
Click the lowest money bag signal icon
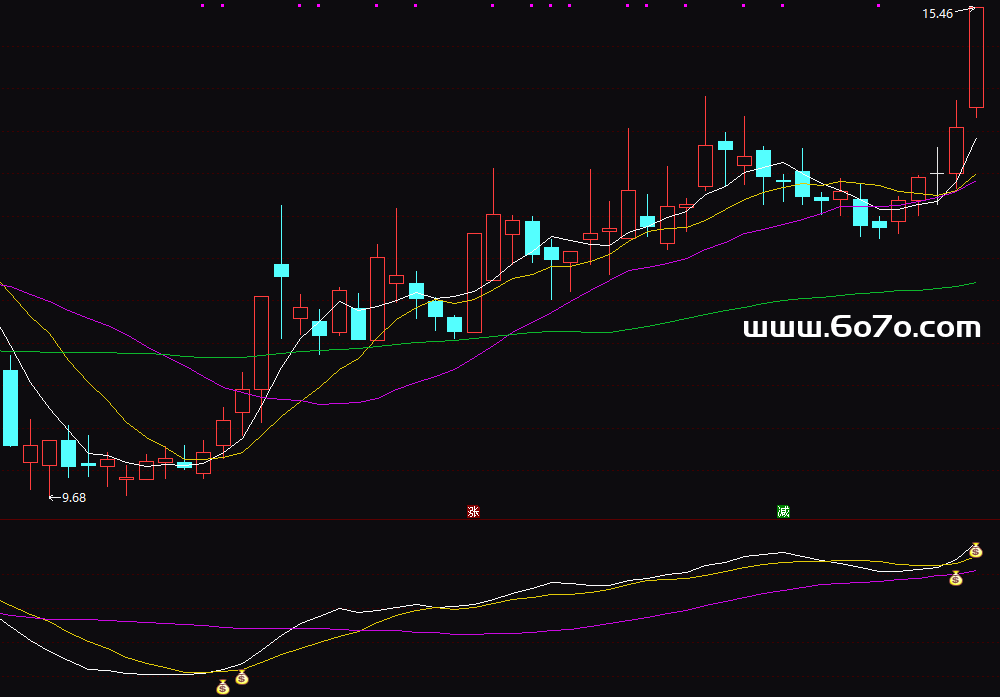(x=223, y=687)
